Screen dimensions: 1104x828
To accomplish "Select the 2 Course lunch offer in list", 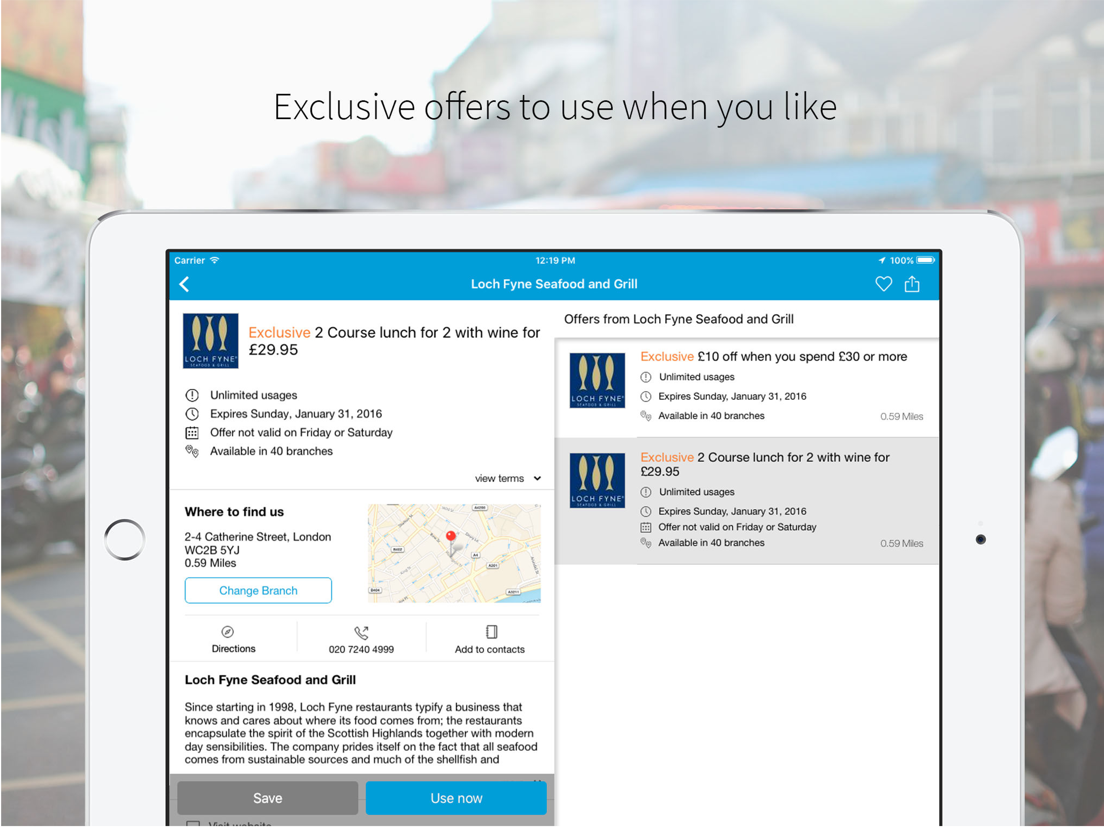I will [x=746, y=501].
